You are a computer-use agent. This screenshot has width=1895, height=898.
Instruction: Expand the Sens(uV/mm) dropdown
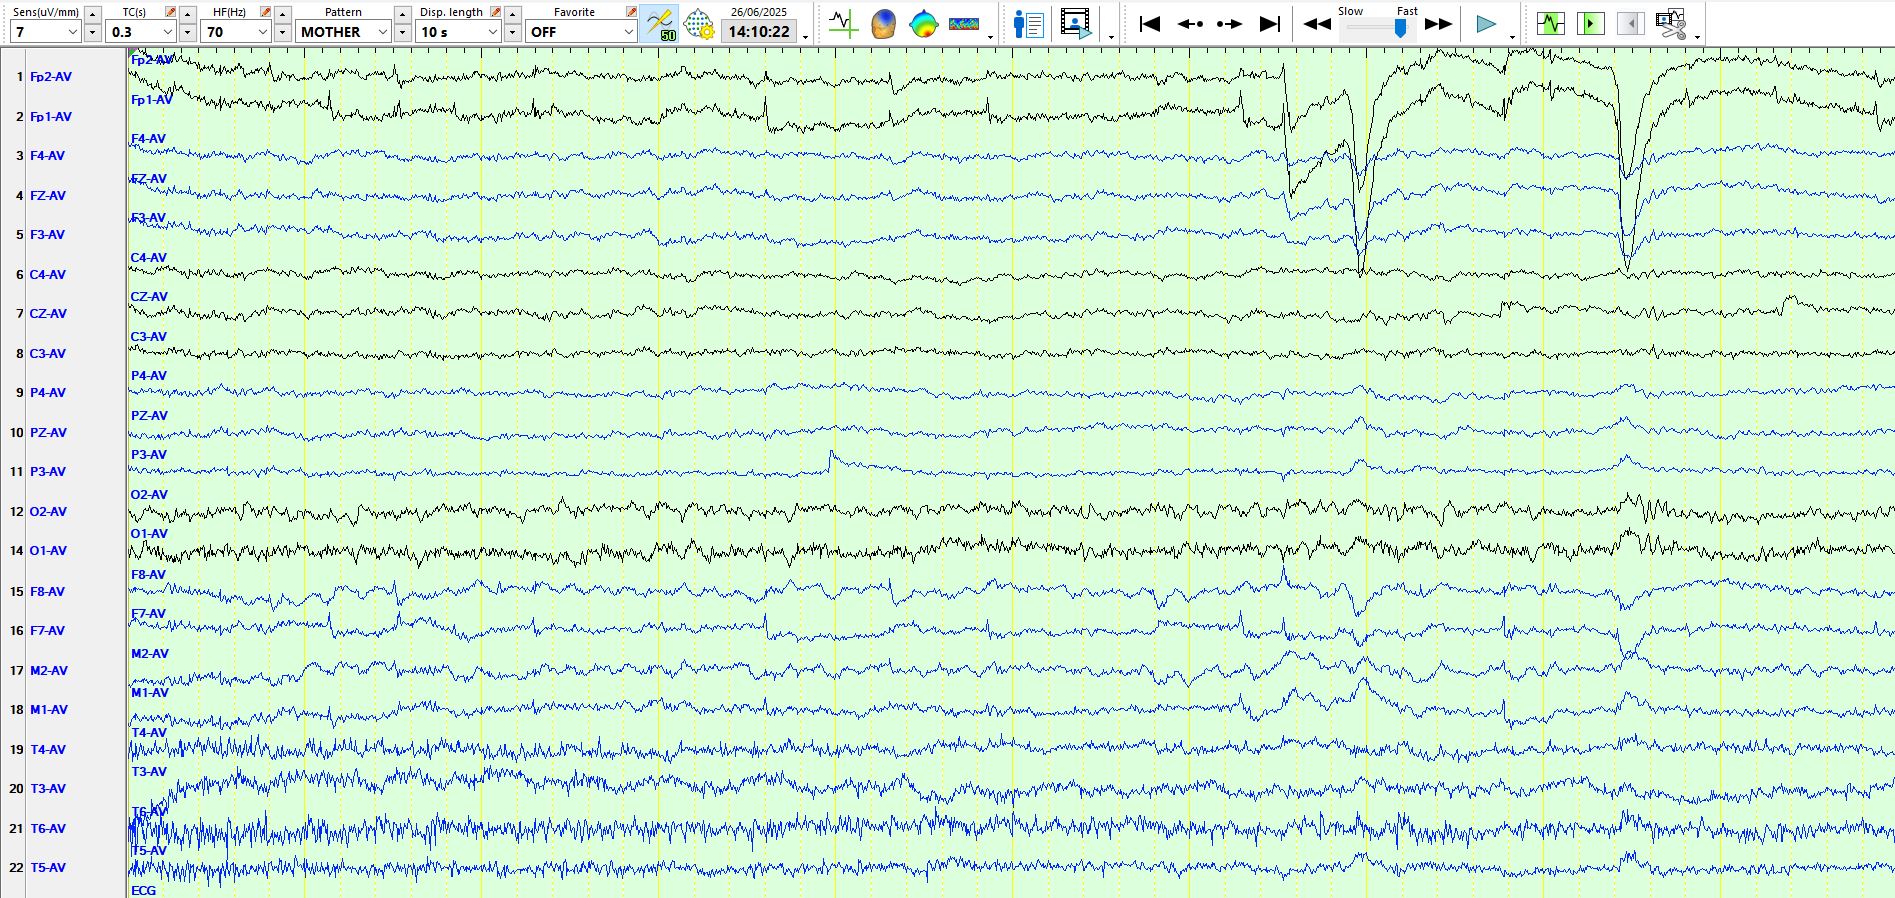[x=72, y=32]
